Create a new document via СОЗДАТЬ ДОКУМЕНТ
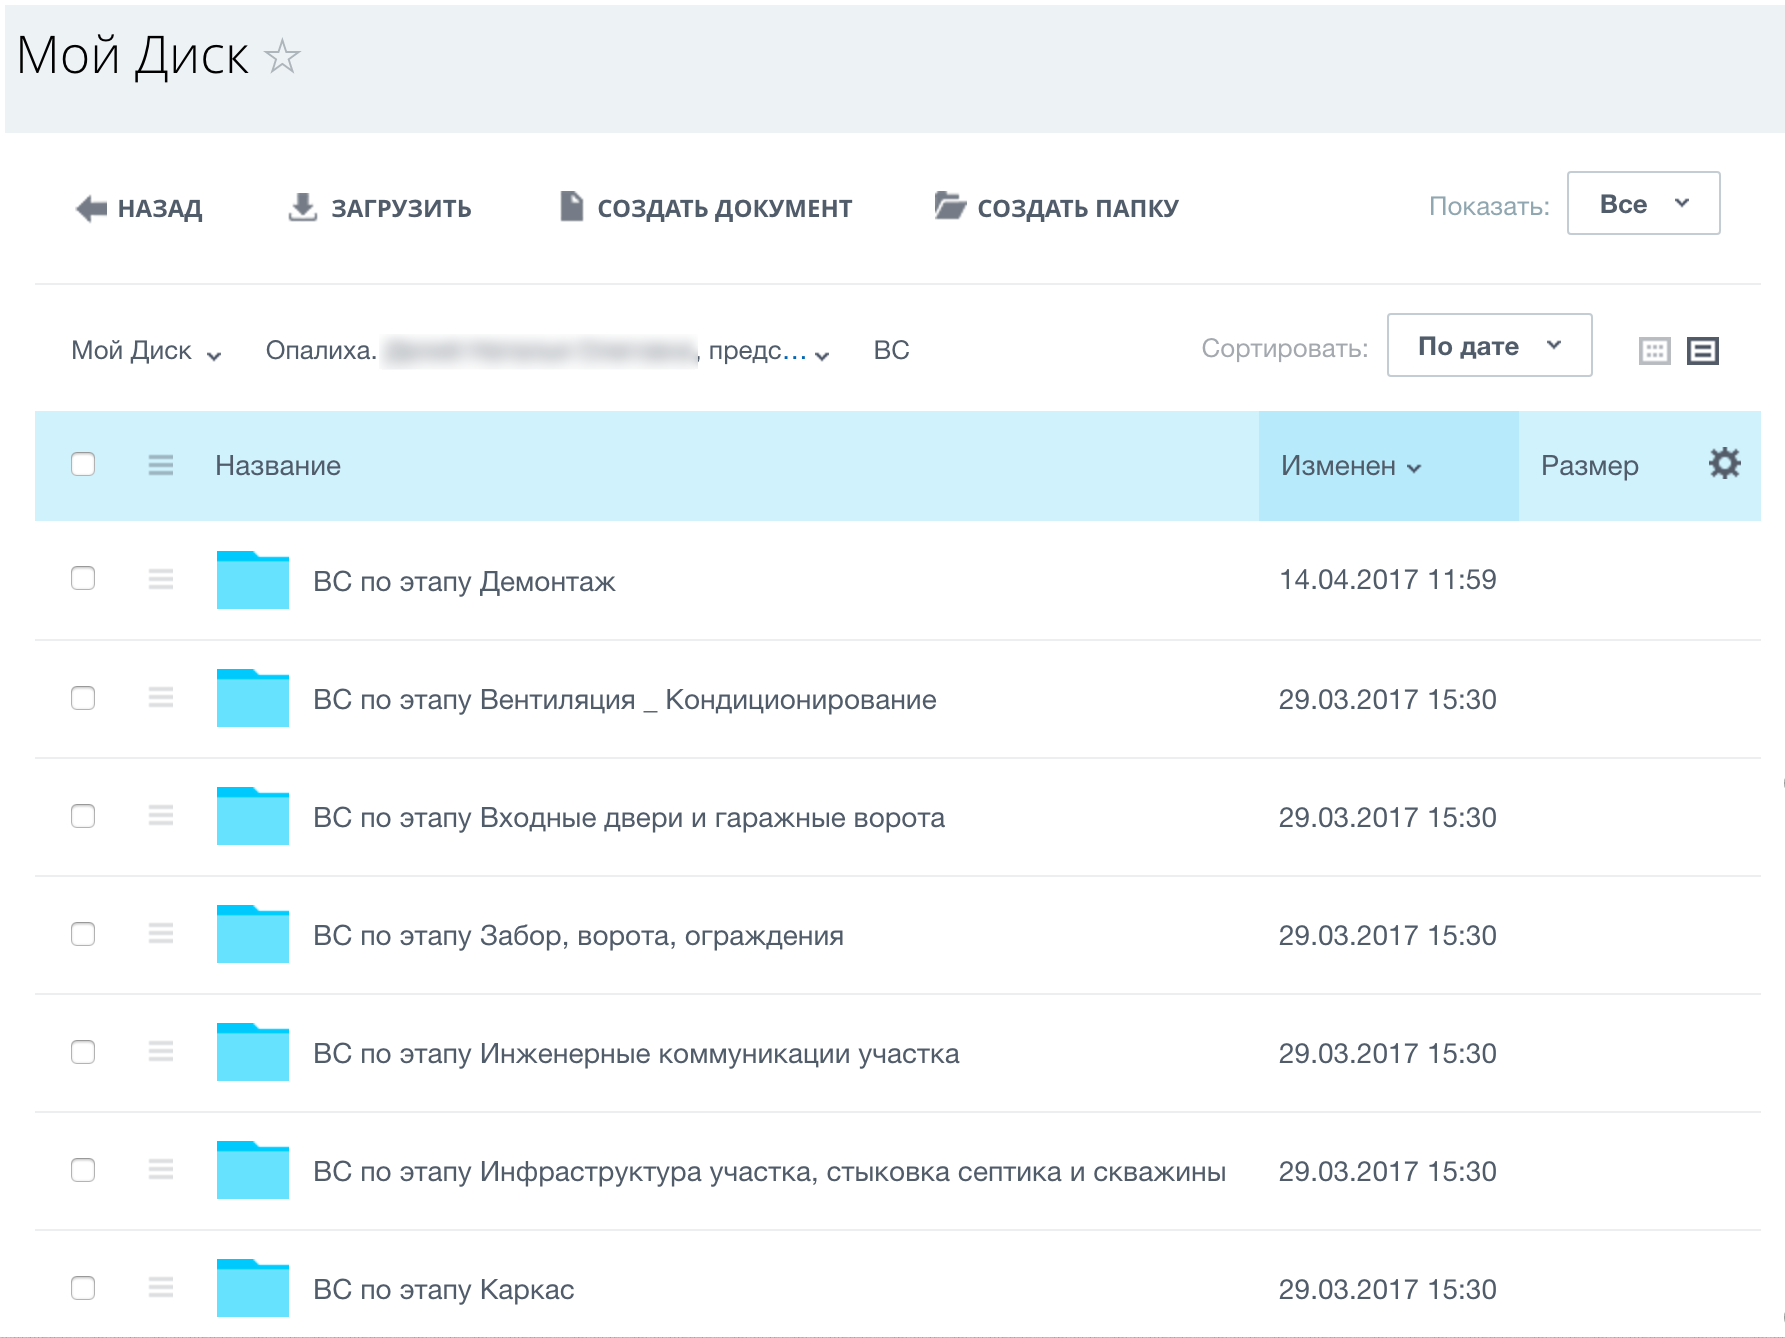The width and height of the screenshot is (1785, 1338). pyautogui.click(x=706, y=208)
